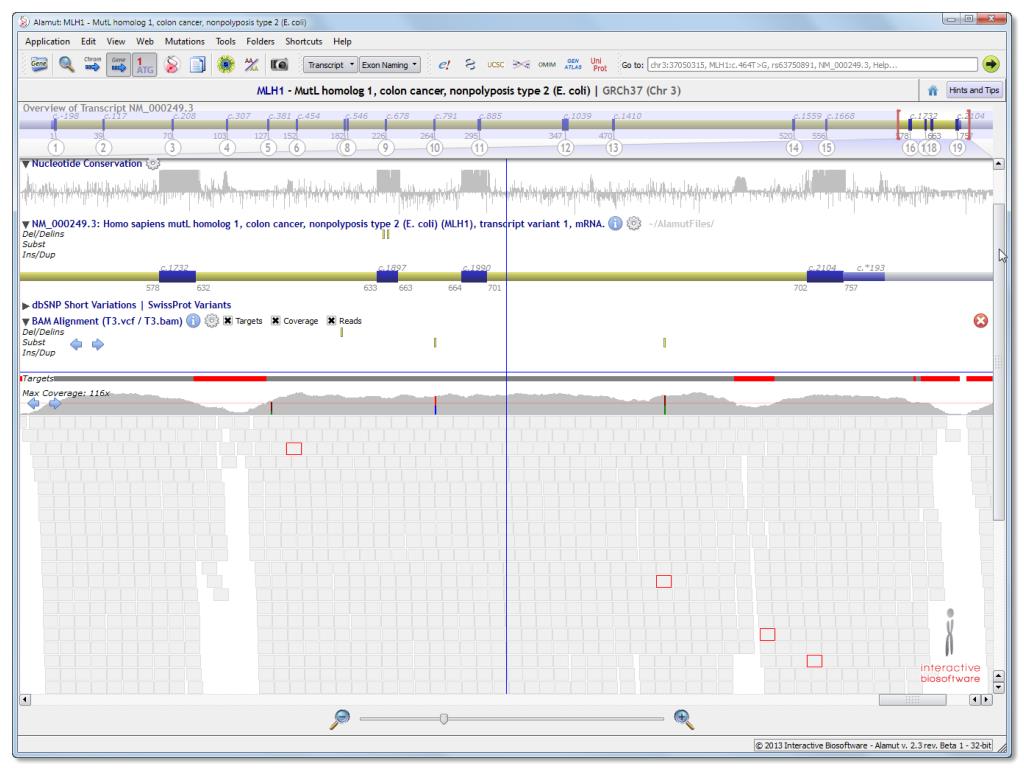This screenshot has width=1024, height=768.
Task: Open the Application menu
Action: click(x=47, y=41)
